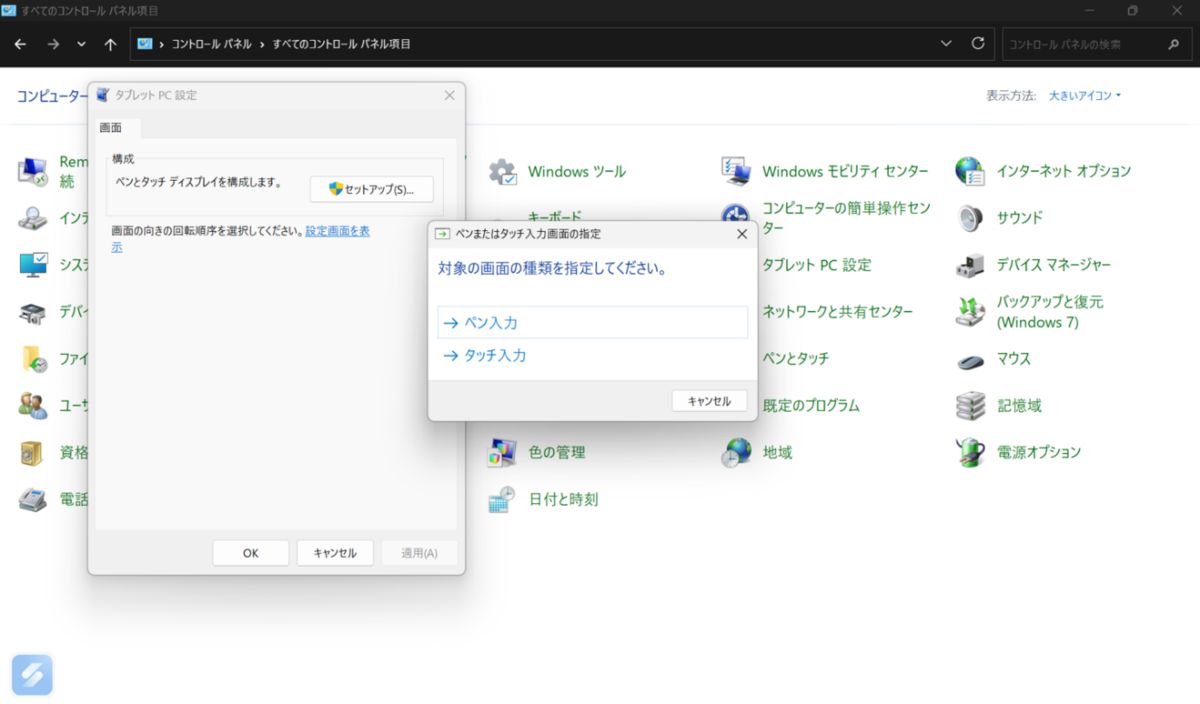Open 記憶域 drives icon

[x=970, y=406]
